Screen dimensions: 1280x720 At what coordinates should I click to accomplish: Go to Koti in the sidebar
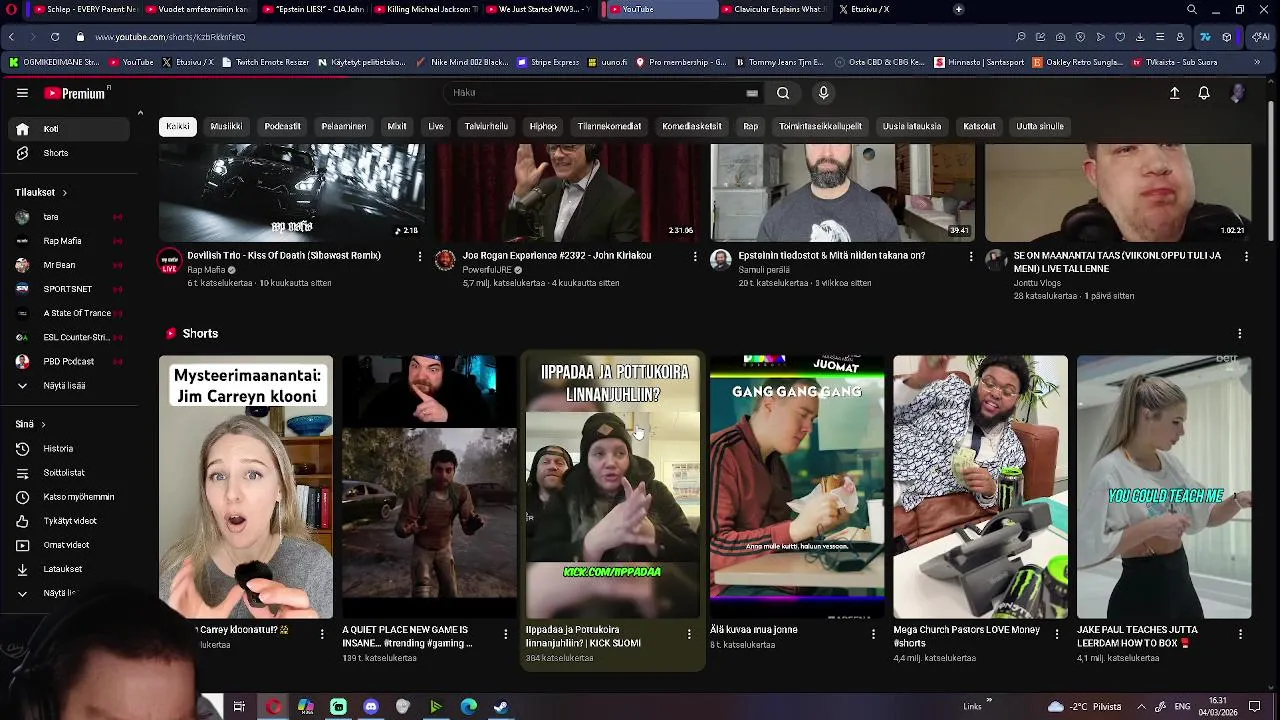point(69,129)
